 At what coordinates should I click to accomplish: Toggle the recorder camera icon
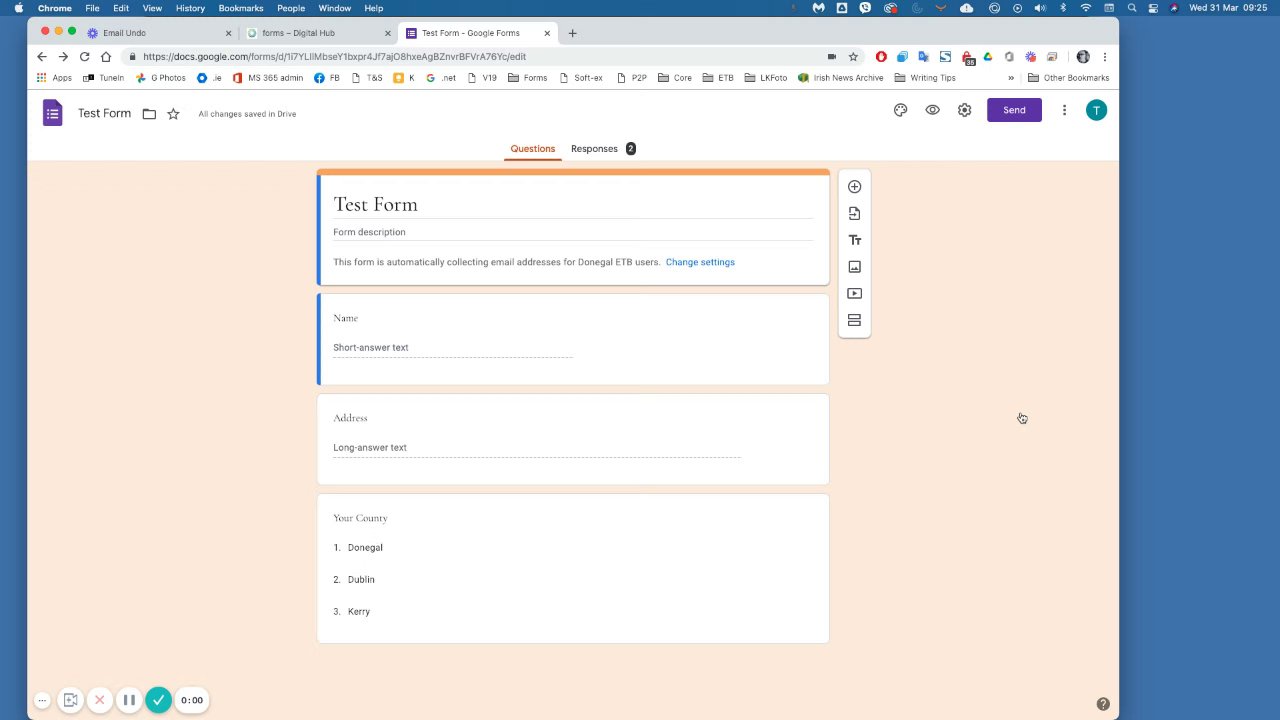70,700
